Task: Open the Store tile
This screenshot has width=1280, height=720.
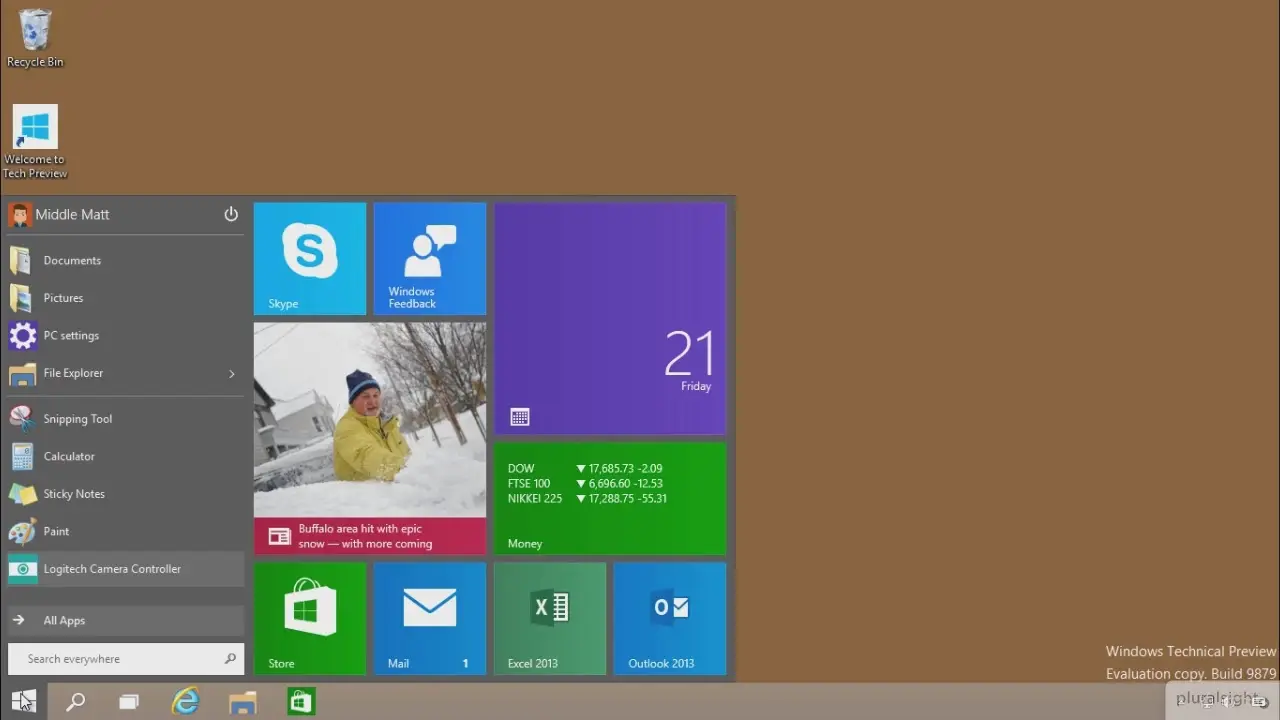Action: pos(310,619)
